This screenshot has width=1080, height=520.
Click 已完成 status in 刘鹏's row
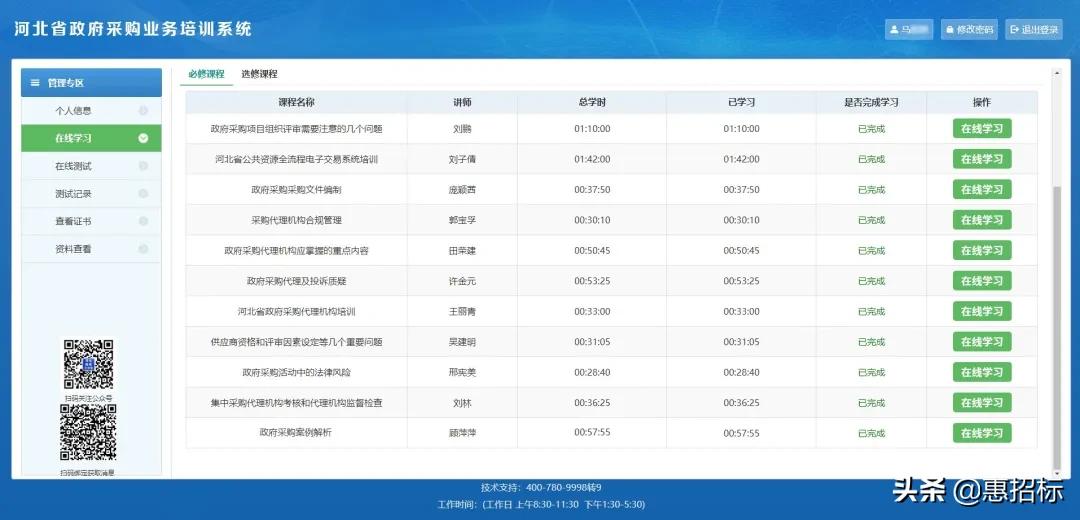point(871,129)
